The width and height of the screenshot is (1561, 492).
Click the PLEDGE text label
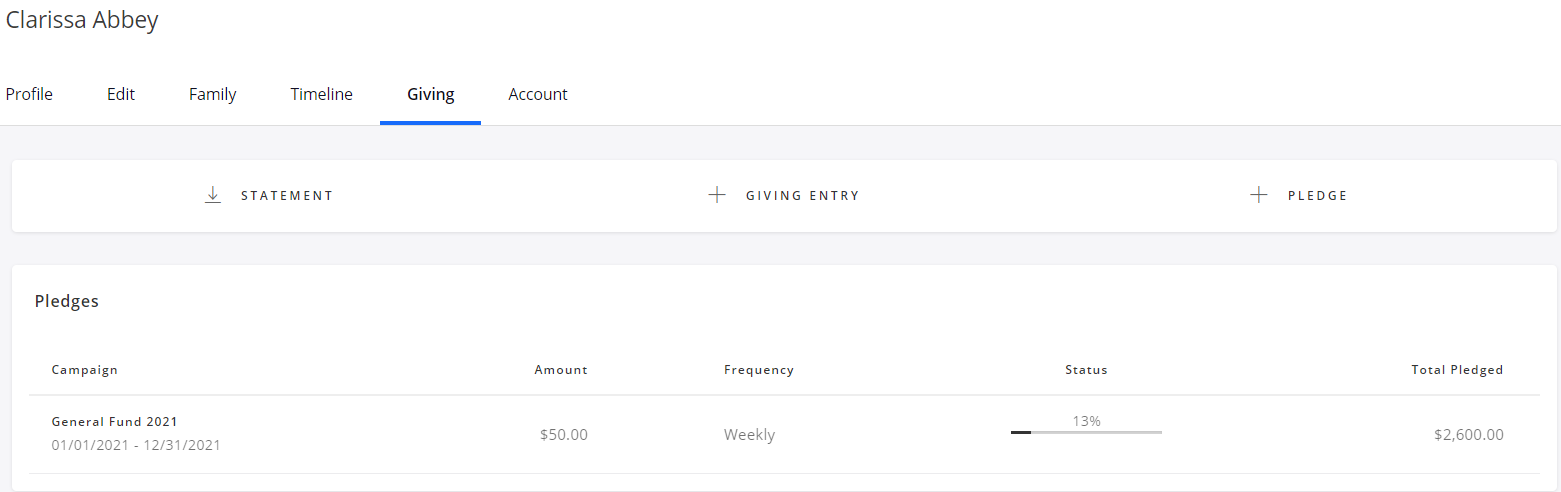coord(1317,196)
